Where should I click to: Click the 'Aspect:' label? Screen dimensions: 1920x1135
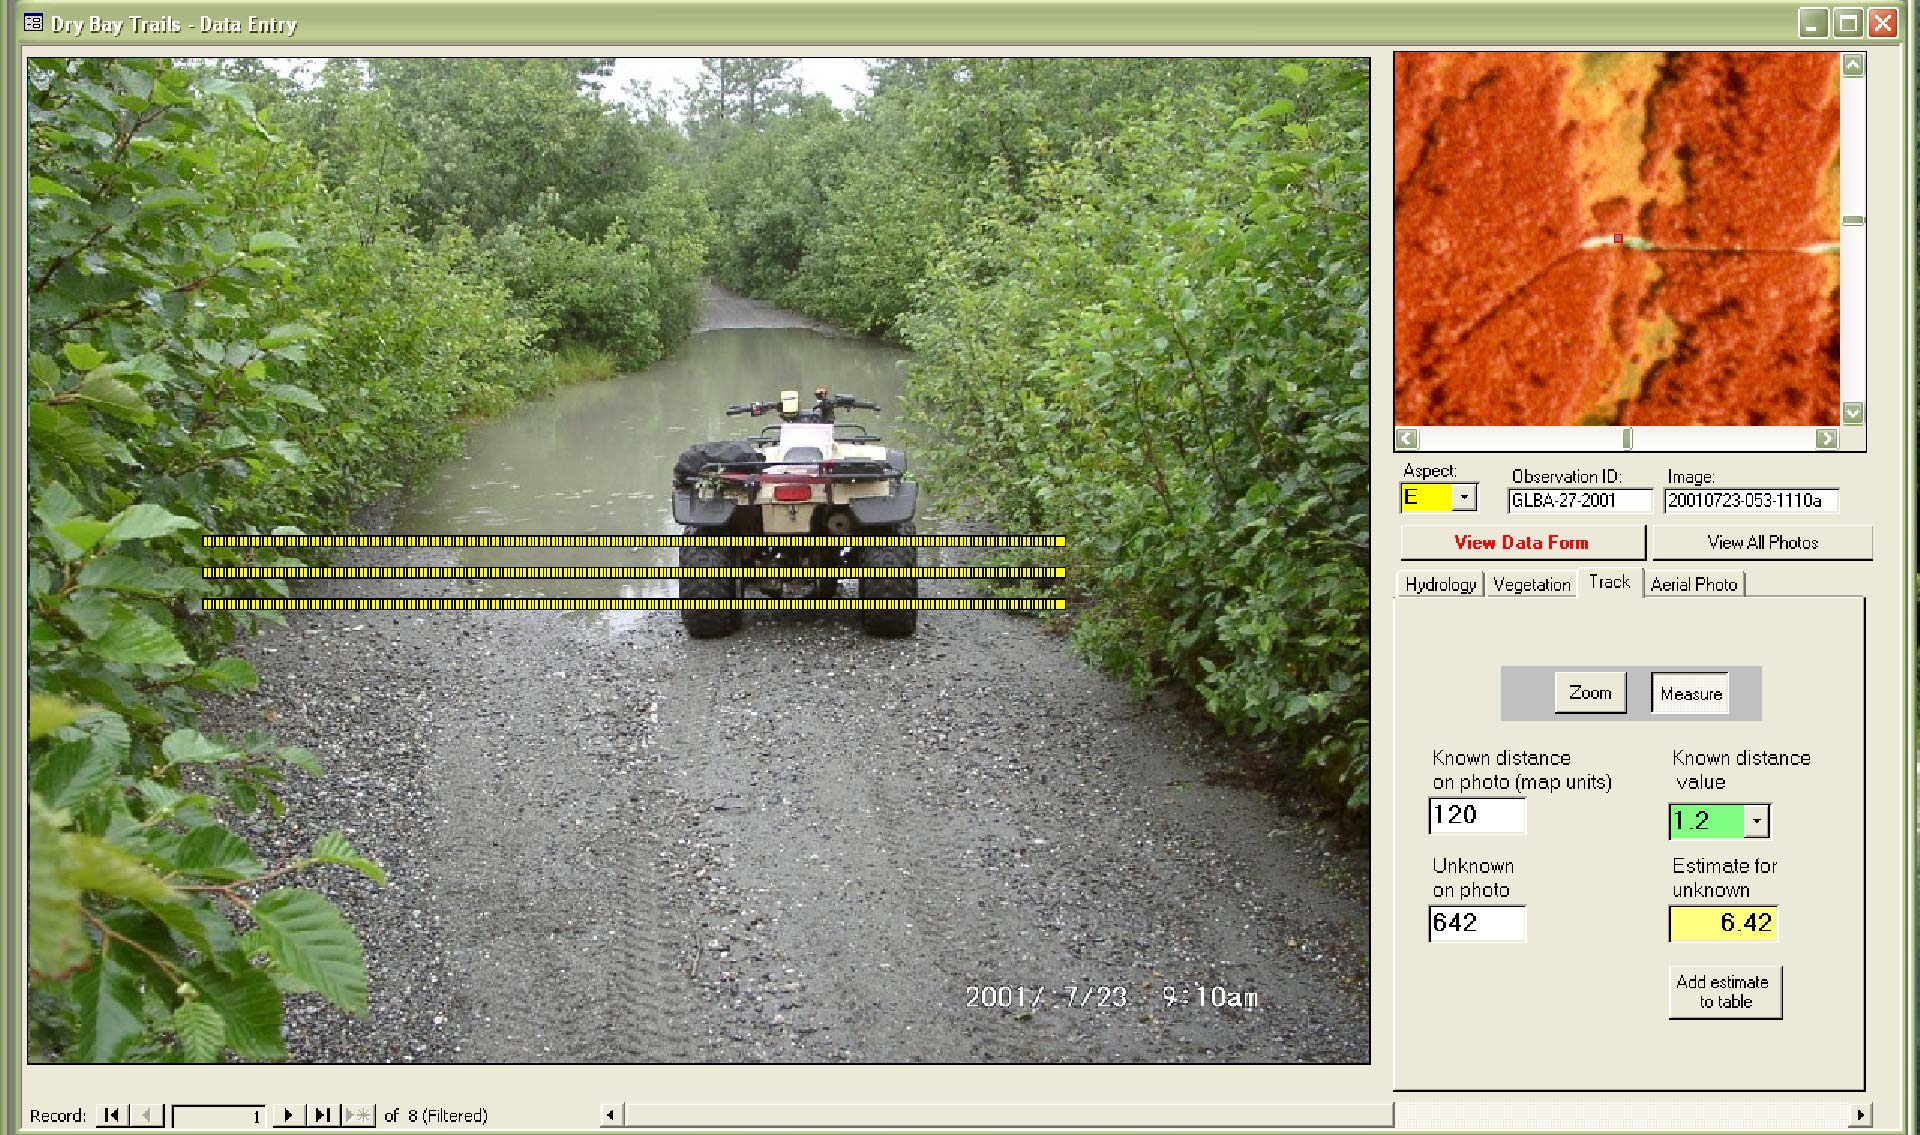[1430, 471]
